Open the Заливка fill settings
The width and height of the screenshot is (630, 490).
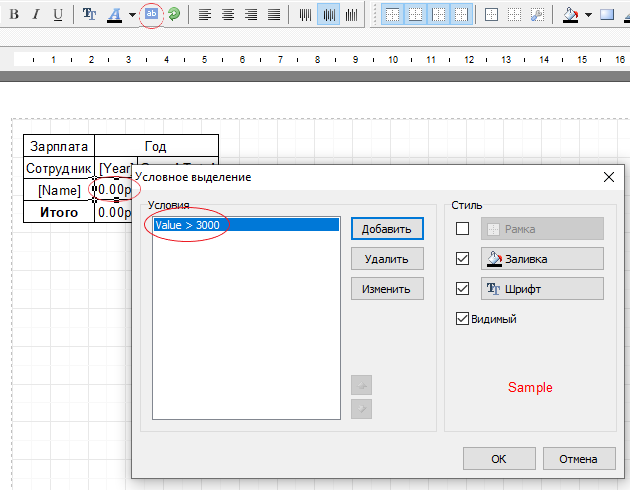click(x=542, y=259)
